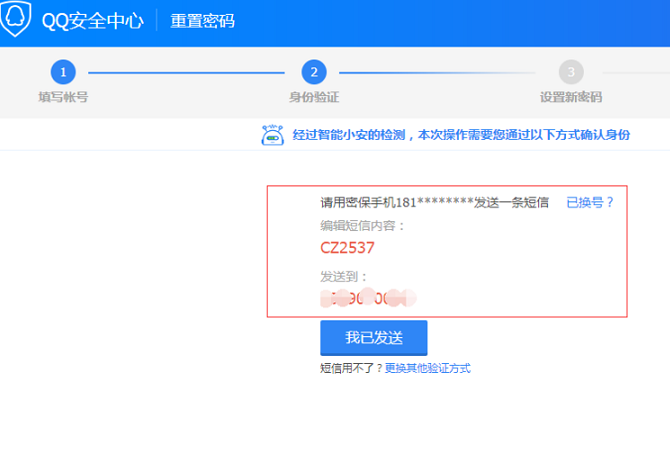
Task: Click the robot assistant icon
Action: (x=273, y=135)
